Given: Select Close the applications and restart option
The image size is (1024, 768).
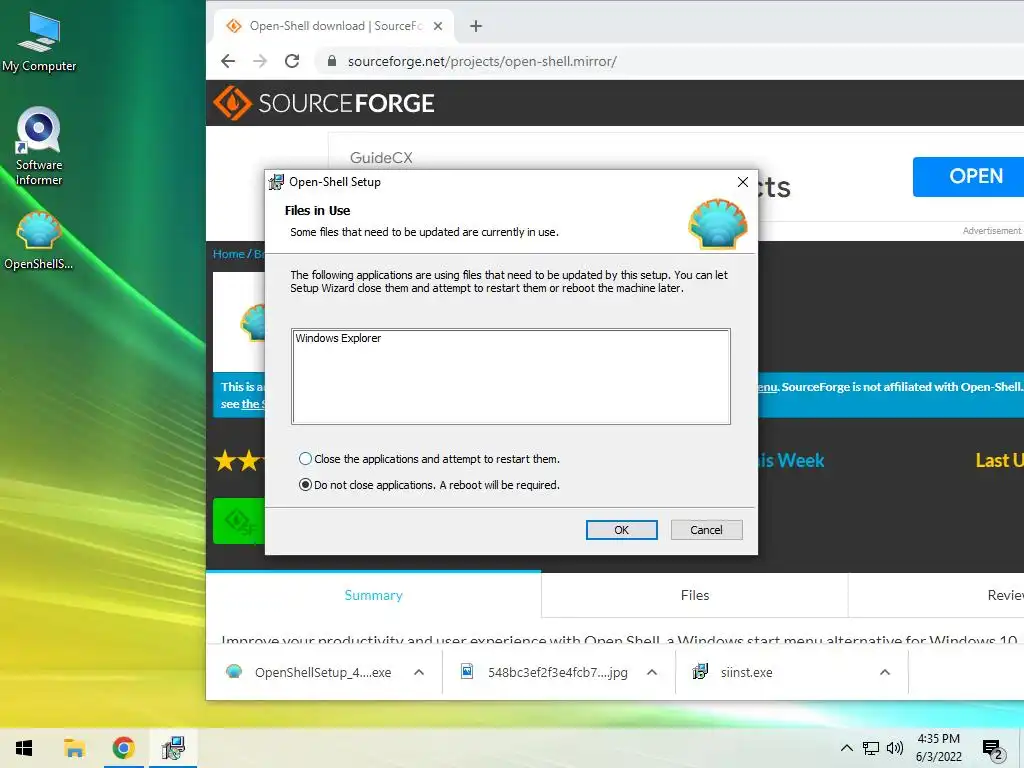Looking at the screenshot, I should 429,459.
